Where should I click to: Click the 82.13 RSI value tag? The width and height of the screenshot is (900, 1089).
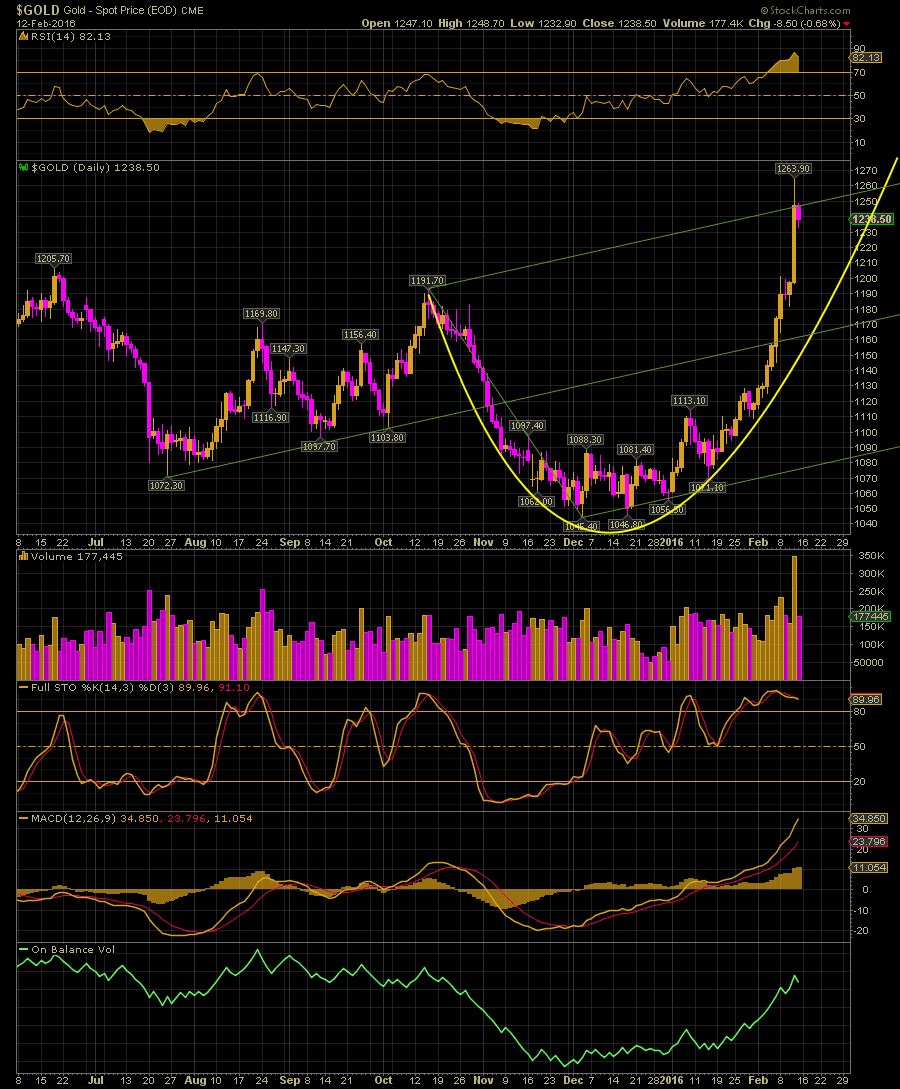[865, 59]
